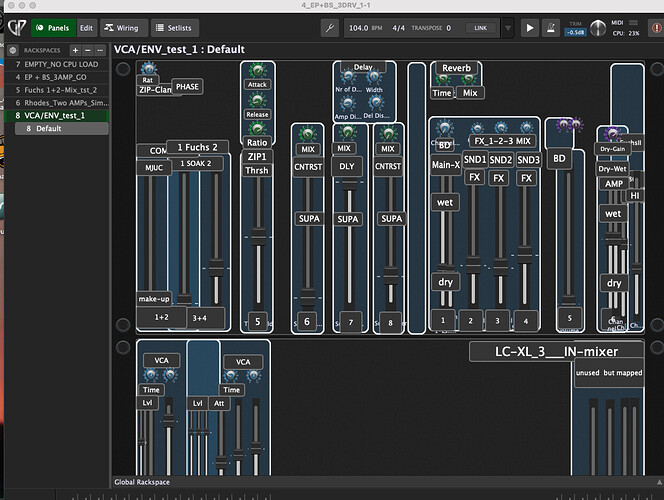
Task: Click the channel 5 Thrsh fader
Action: point(258,238)
